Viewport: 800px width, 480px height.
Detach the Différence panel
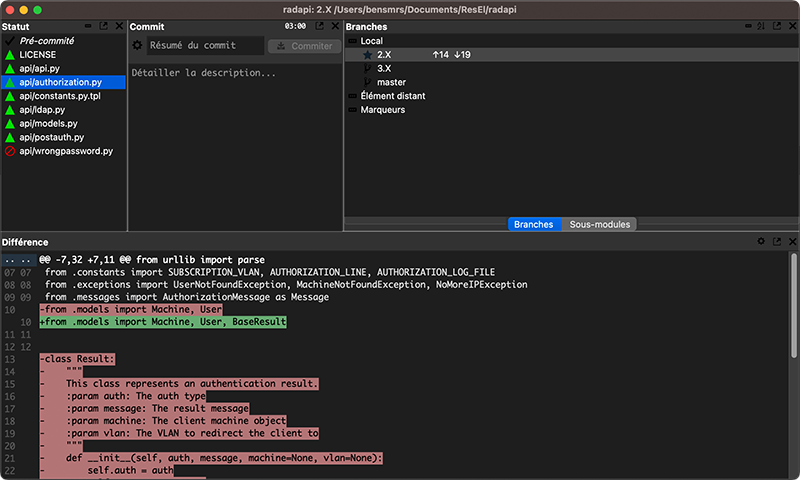777,241
